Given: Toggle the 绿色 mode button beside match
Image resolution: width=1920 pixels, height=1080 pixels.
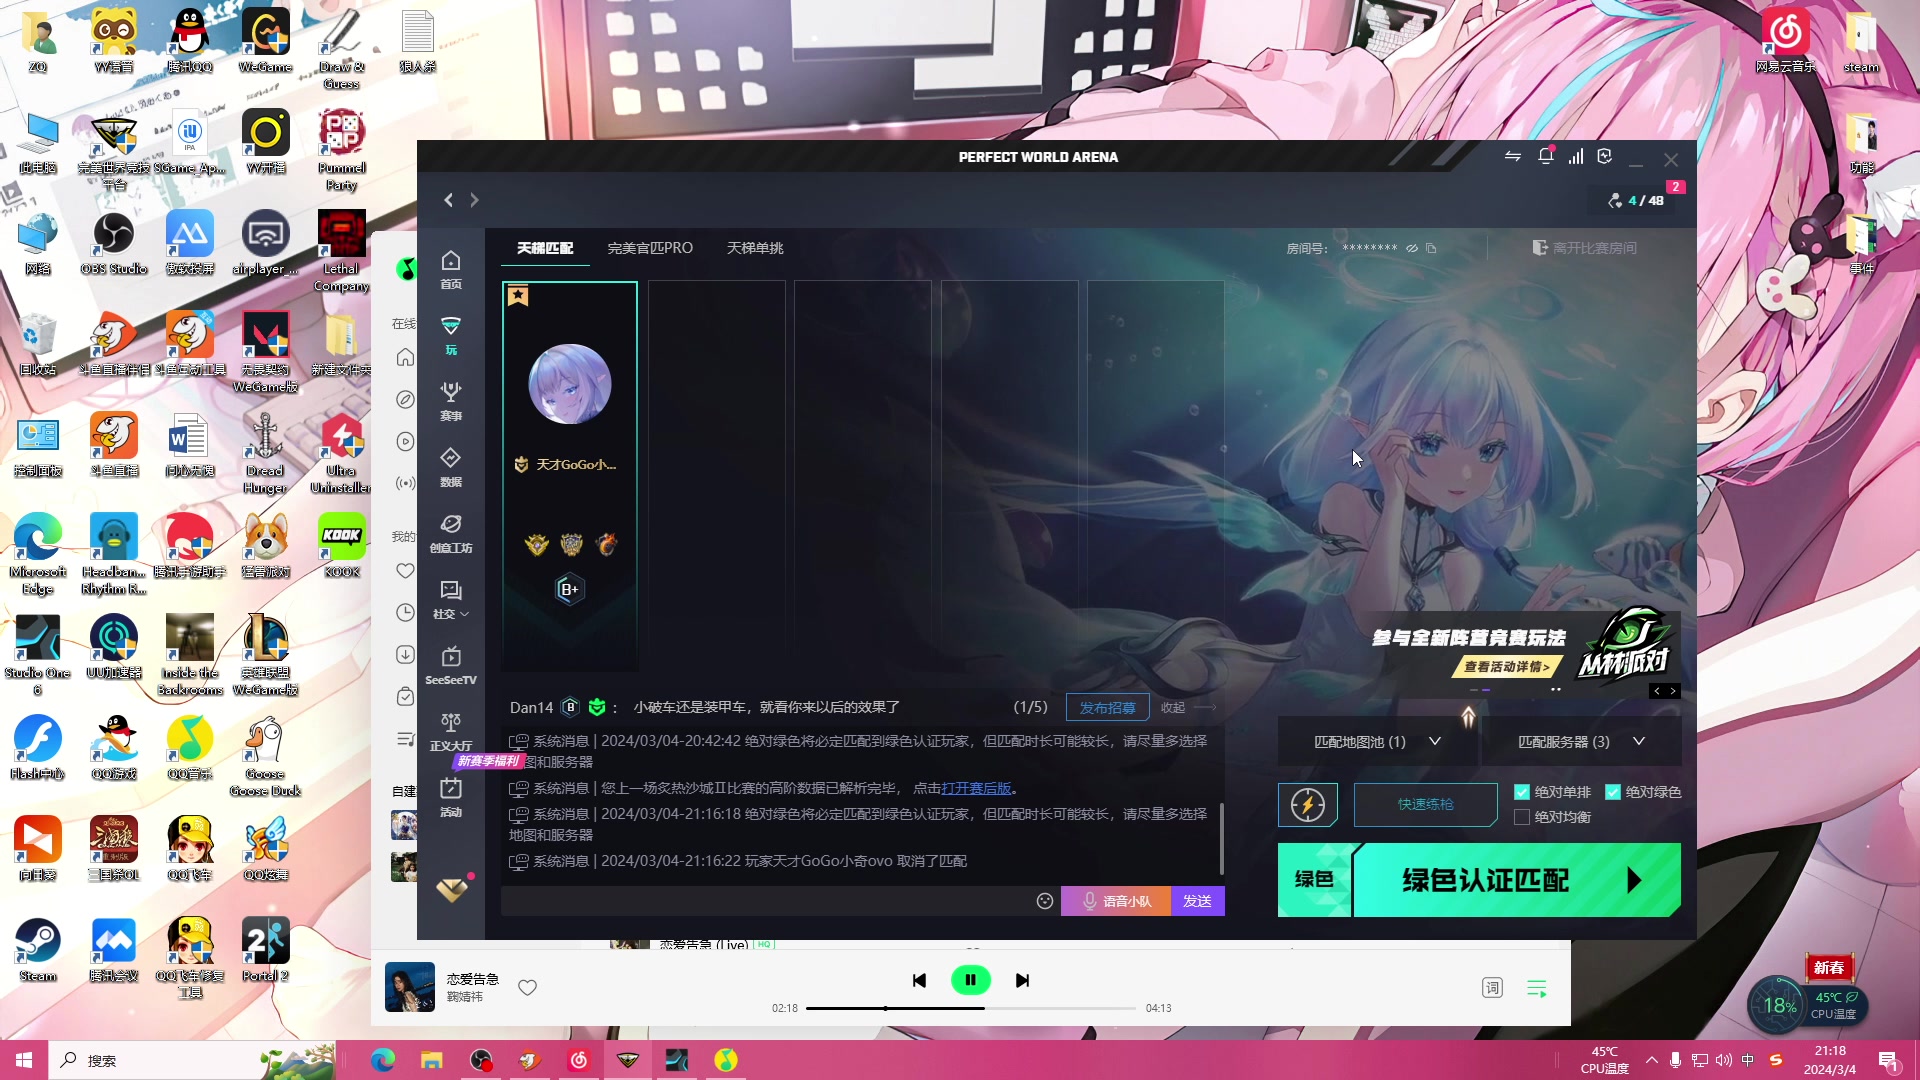Looking at the screenshot, I should (x=1314, y=880).
